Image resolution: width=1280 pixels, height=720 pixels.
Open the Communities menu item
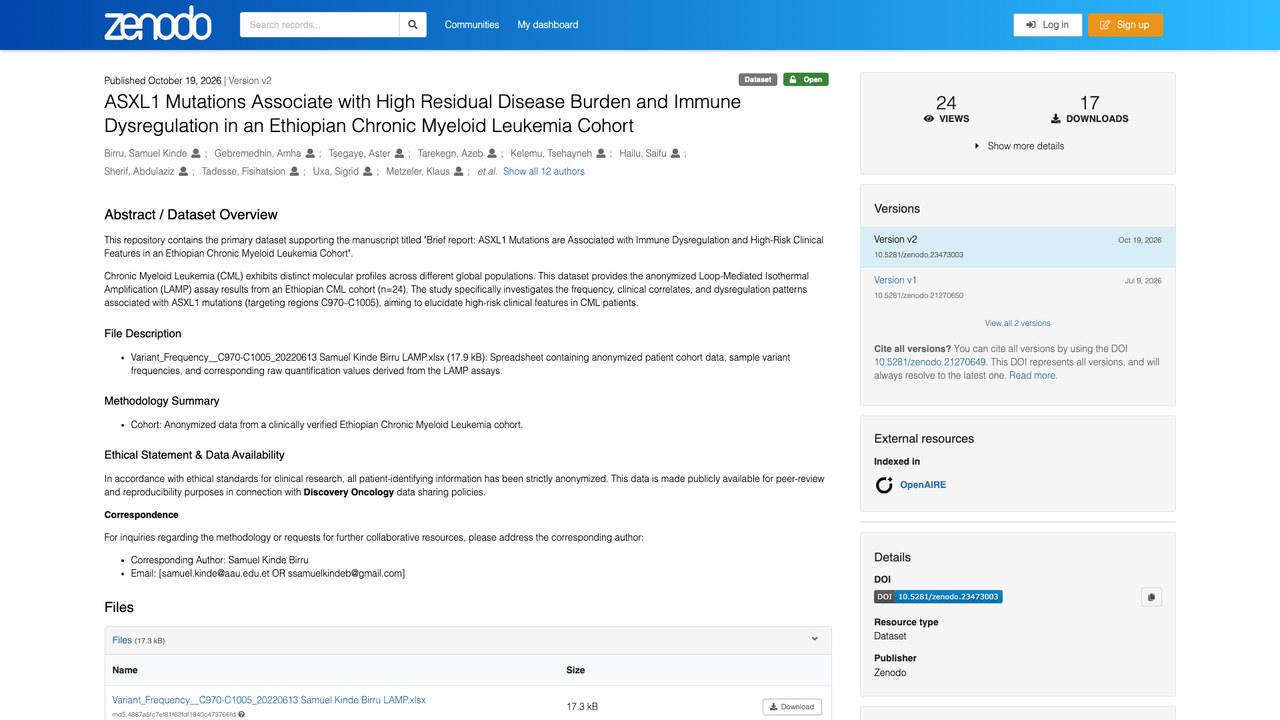[x=472, y=25]
